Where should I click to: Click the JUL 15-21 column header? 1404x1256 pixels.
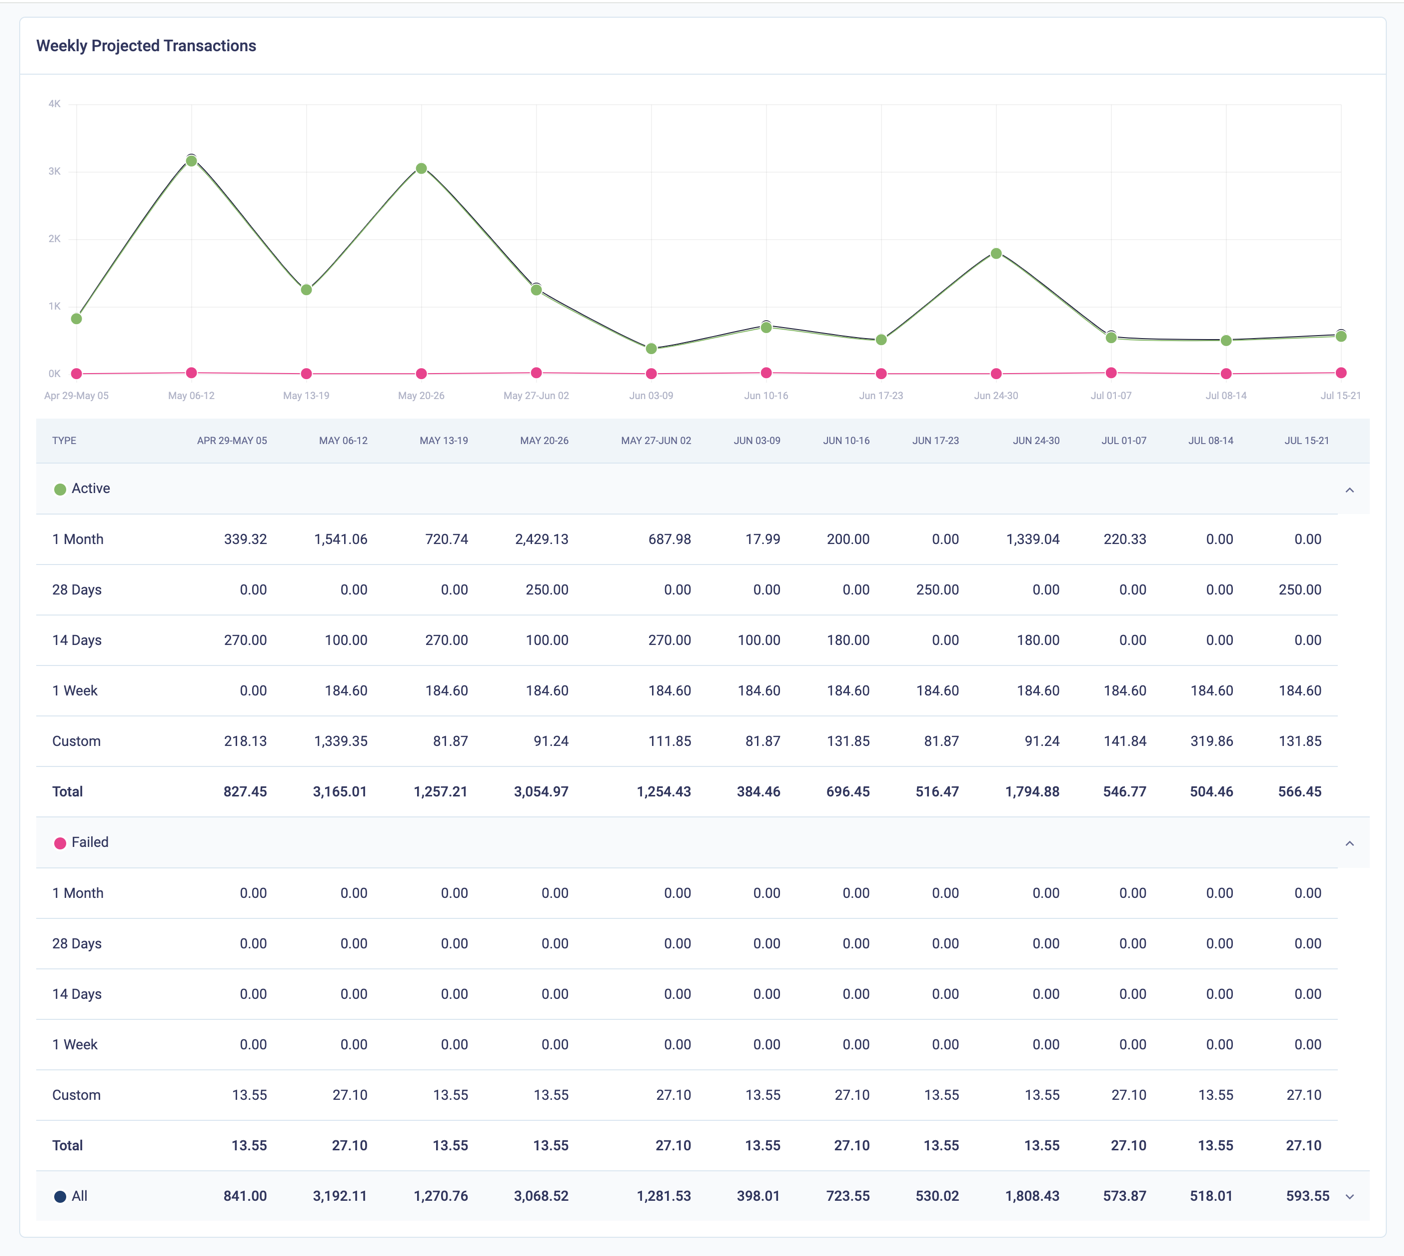click(1307, 441)
